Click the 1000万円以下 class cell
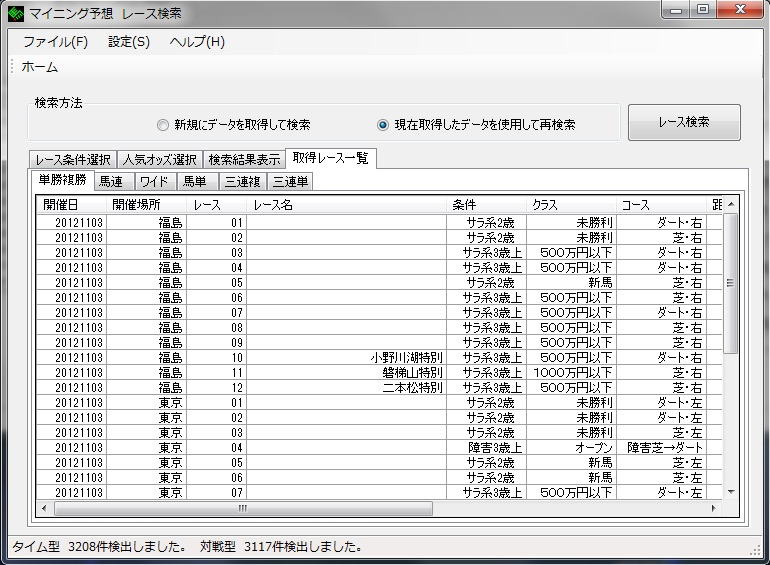This screenshot has height=565, width=770. (x=572, y=373)
